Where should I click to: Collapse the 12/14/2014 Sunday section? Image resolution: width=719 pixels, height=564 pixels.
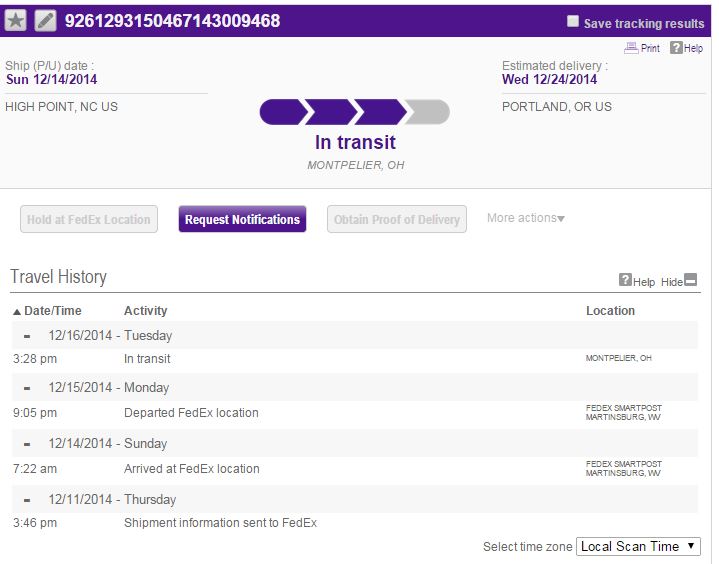coord(28,444)
